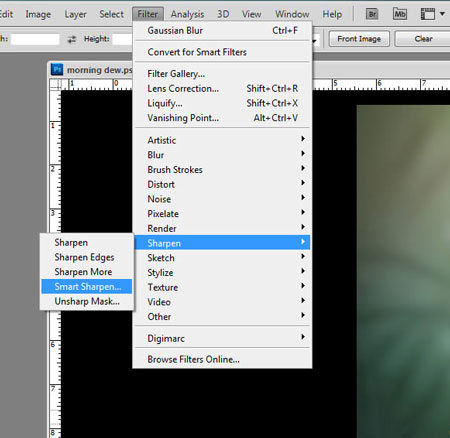Apply Sharpen Edges filter
The image size is (450, 438).
87,257
